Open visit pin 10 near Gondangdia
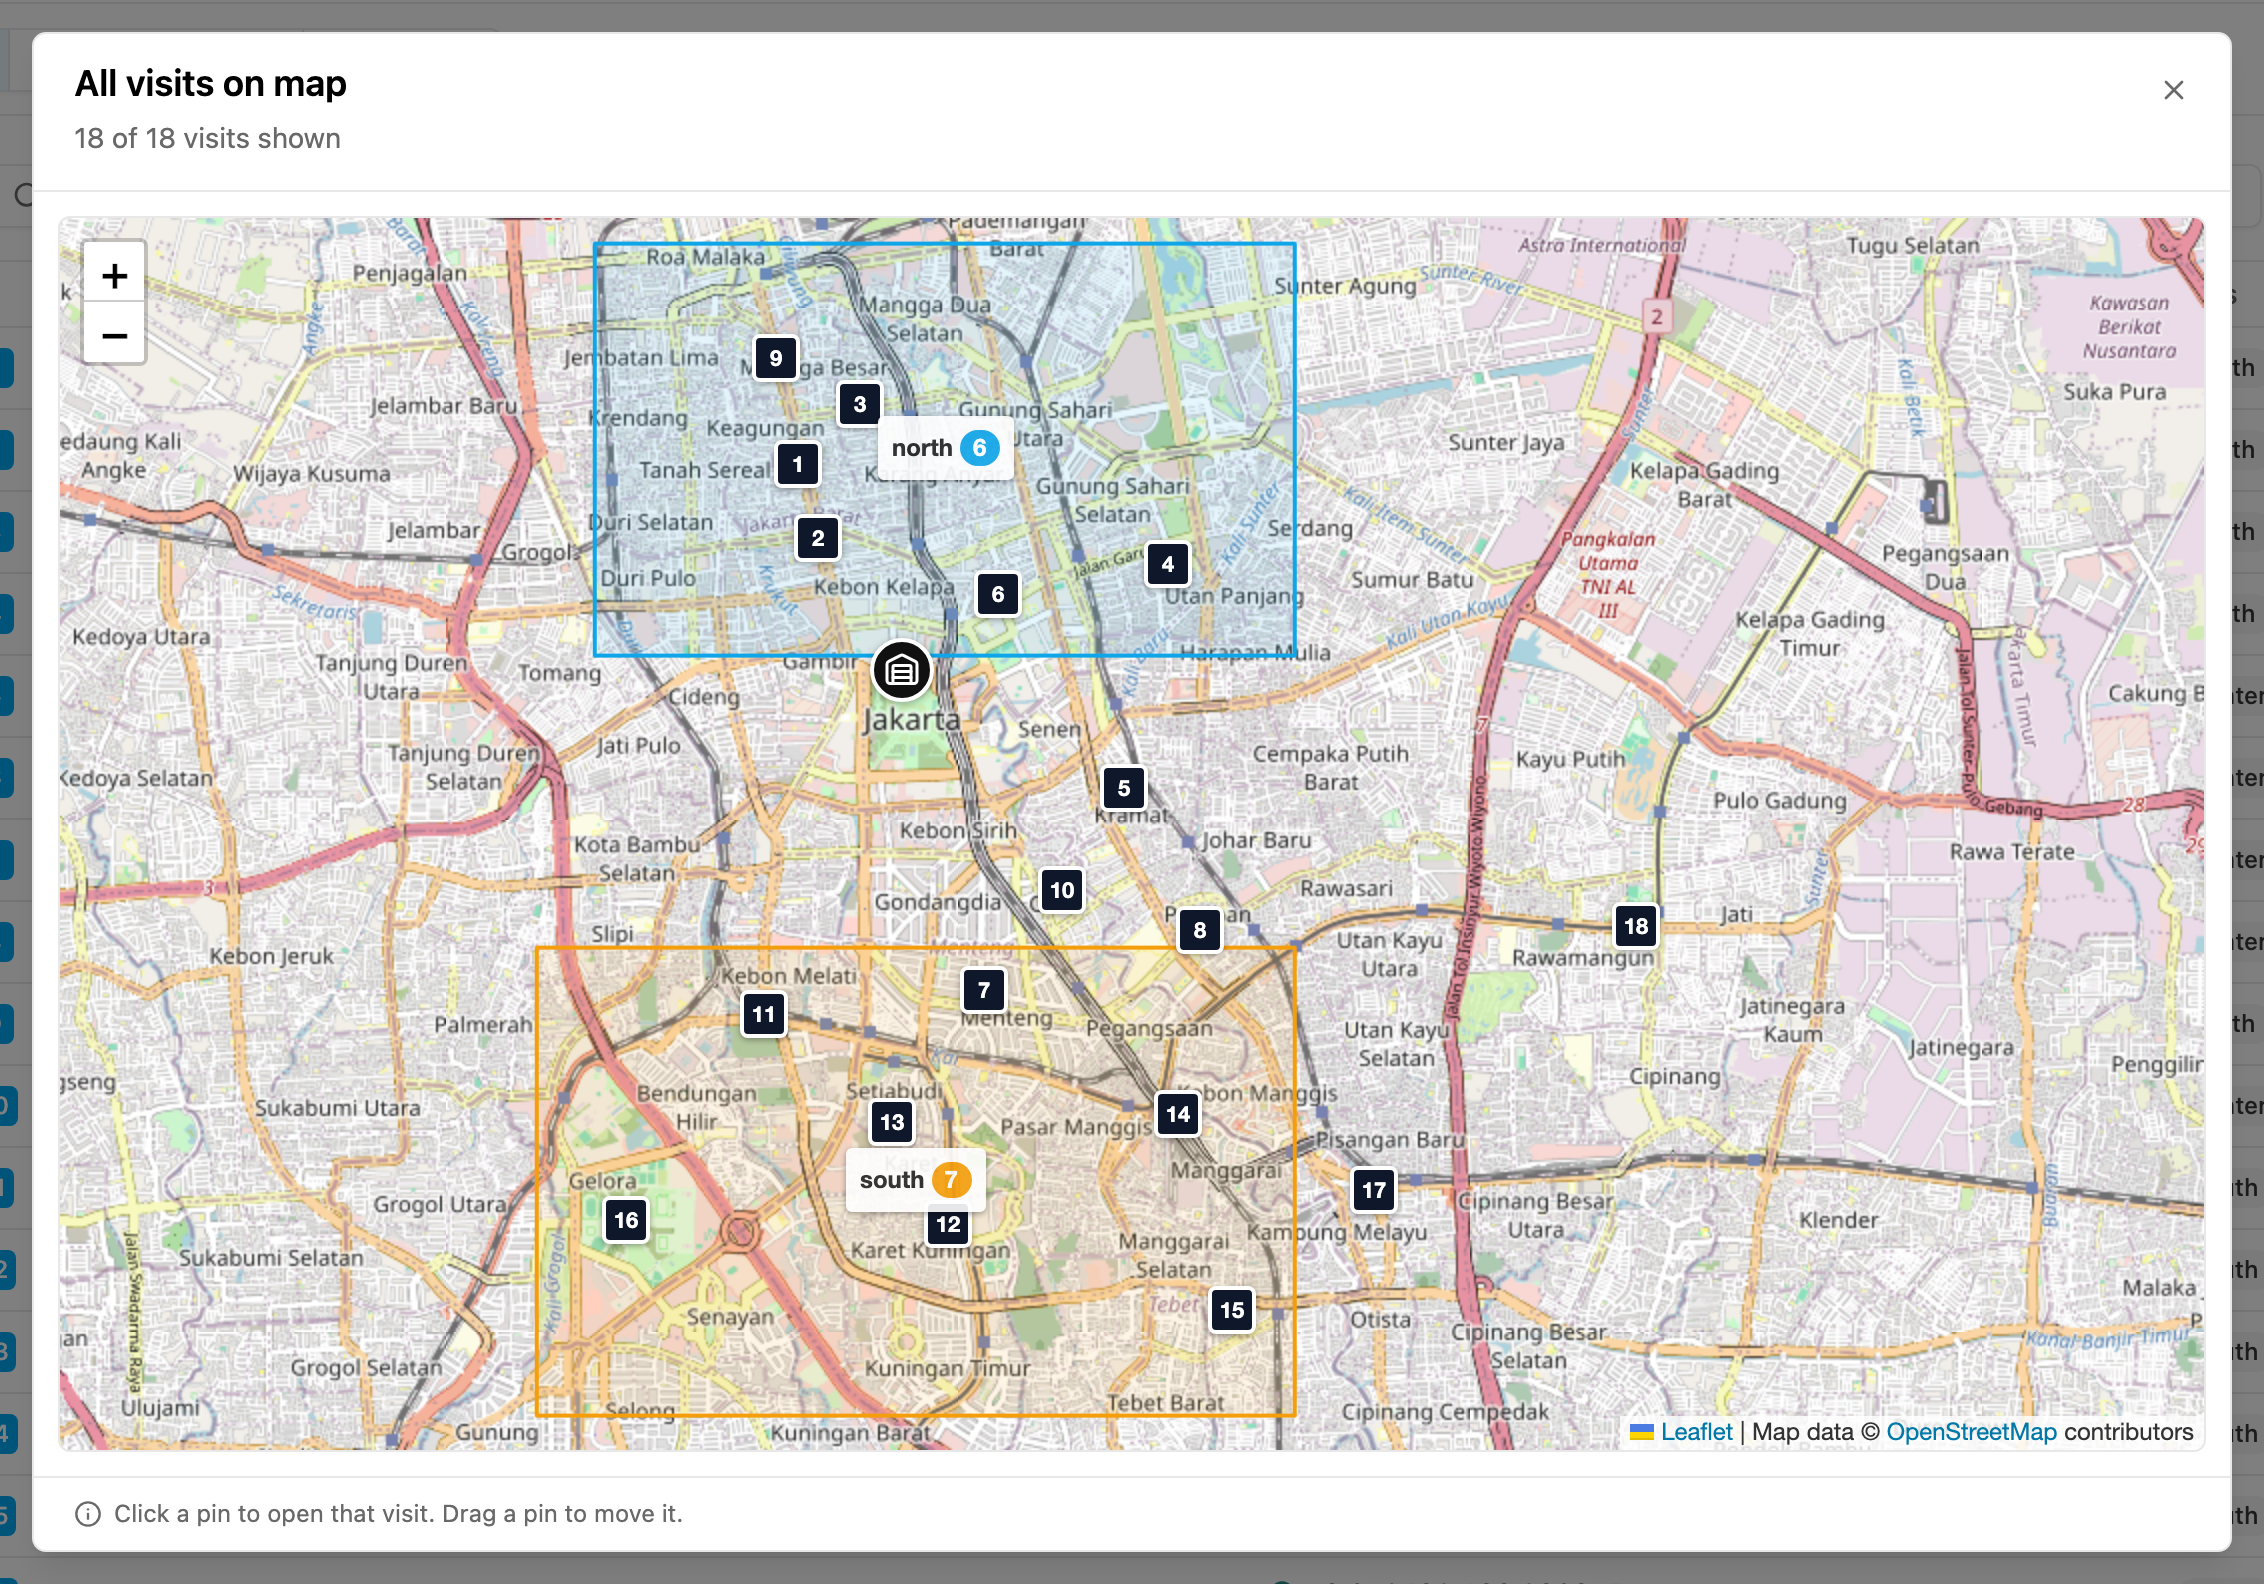Screen dimensions: 2264x1584 coord(1062,890)
